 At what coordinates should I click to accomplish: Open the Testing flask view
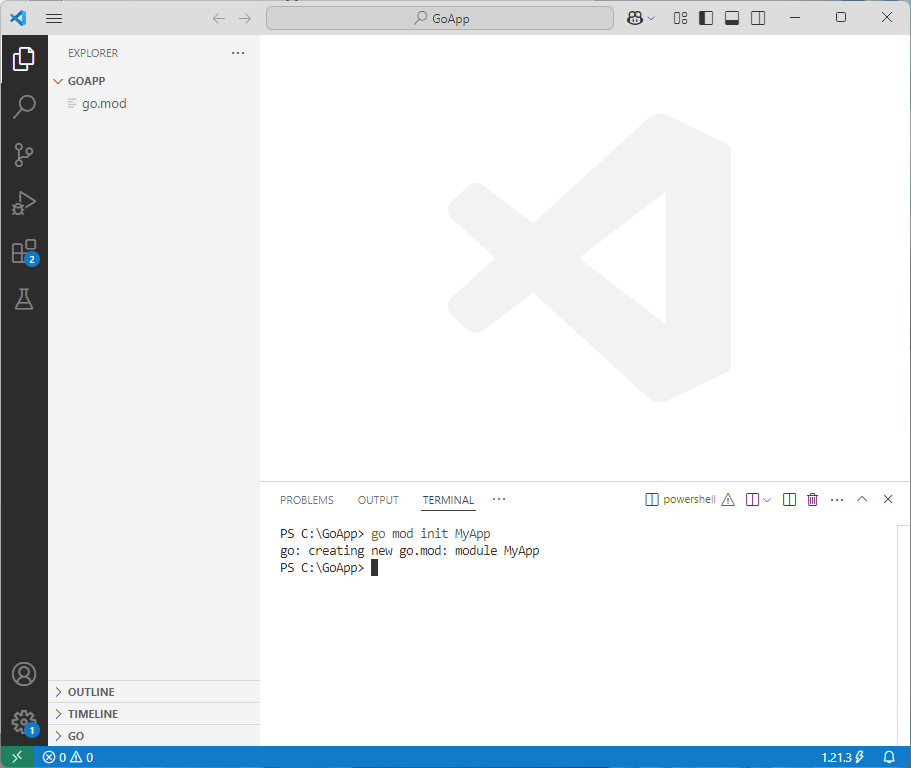24,299
